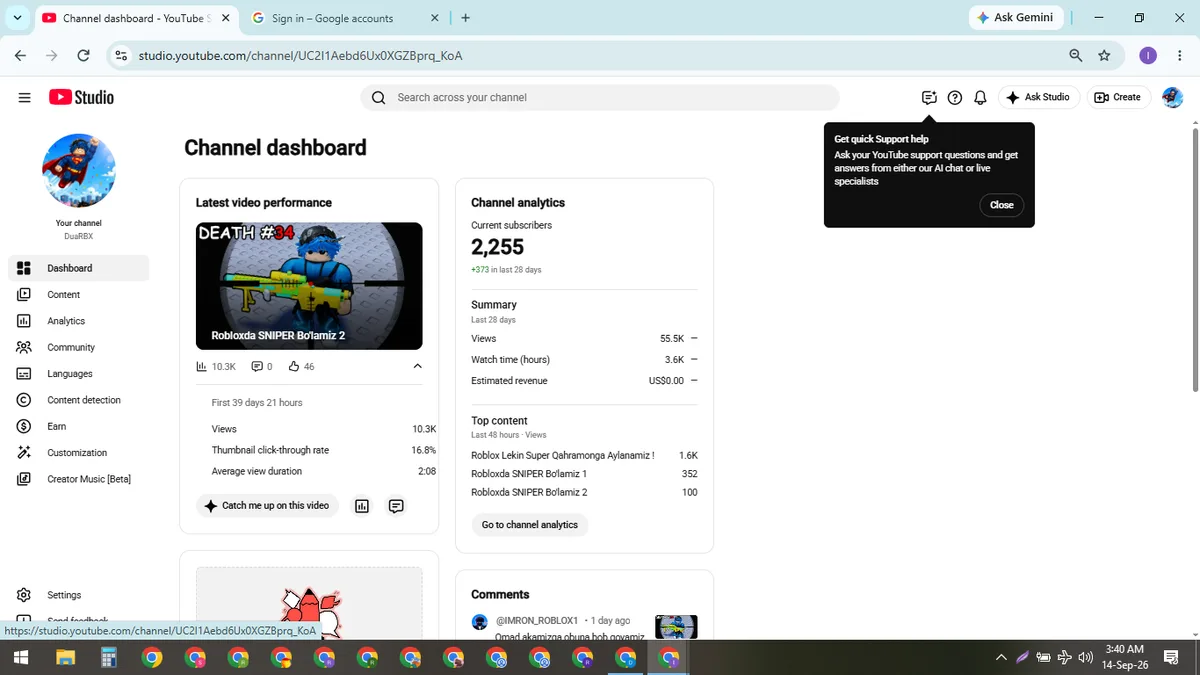Go back in the browser
The height and width of the screenshot is (675, 1200).
20,56
